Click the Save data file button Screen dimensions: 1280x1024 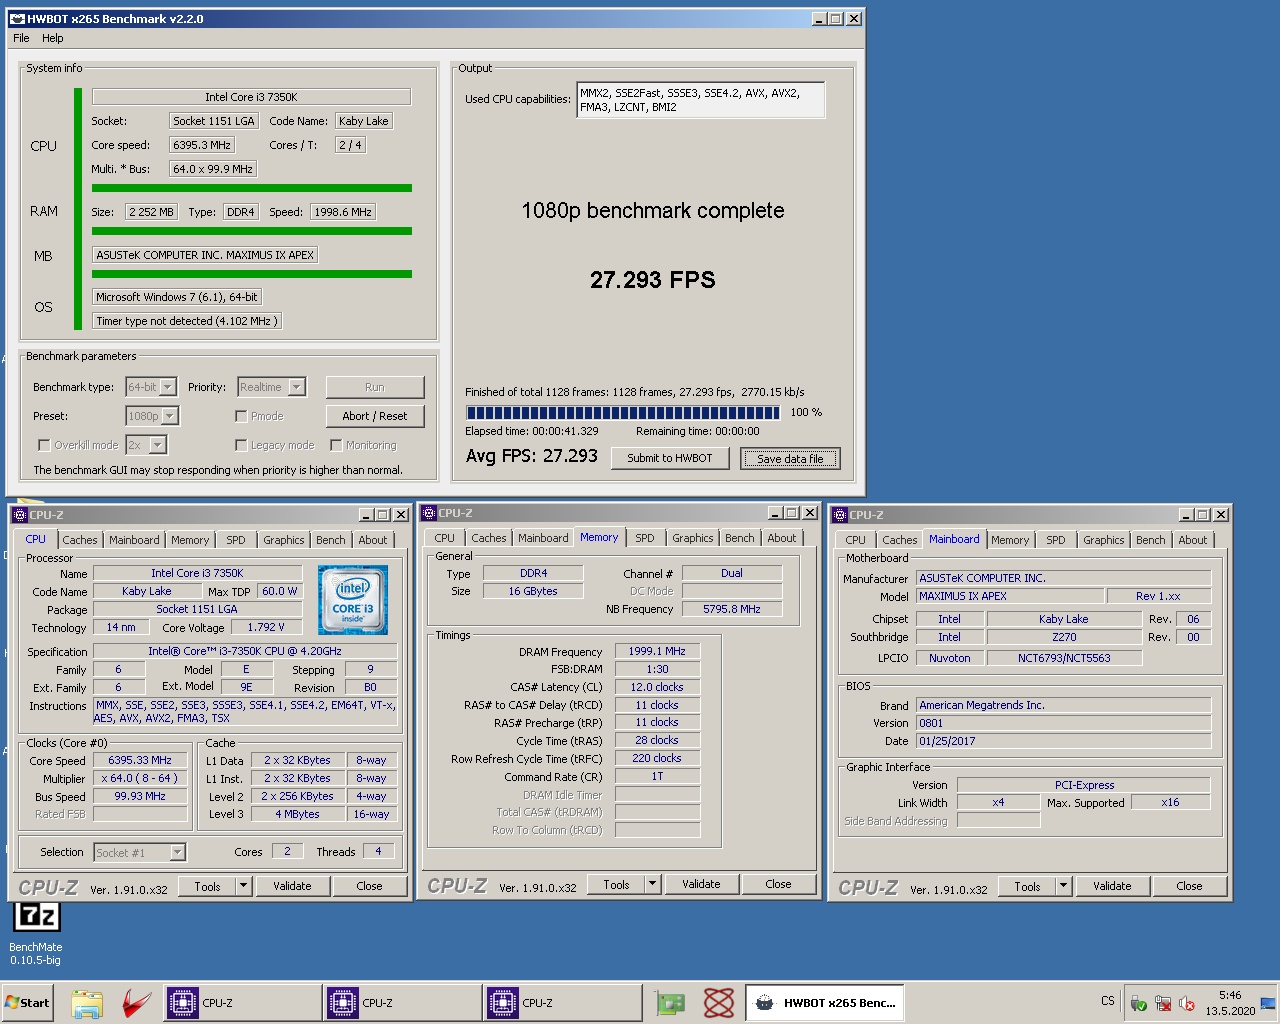(790, 459)
